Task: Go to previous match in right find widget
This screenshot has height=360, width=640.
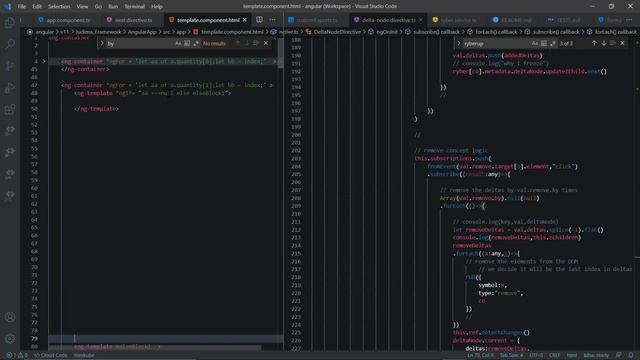Action: pos(594,43)
